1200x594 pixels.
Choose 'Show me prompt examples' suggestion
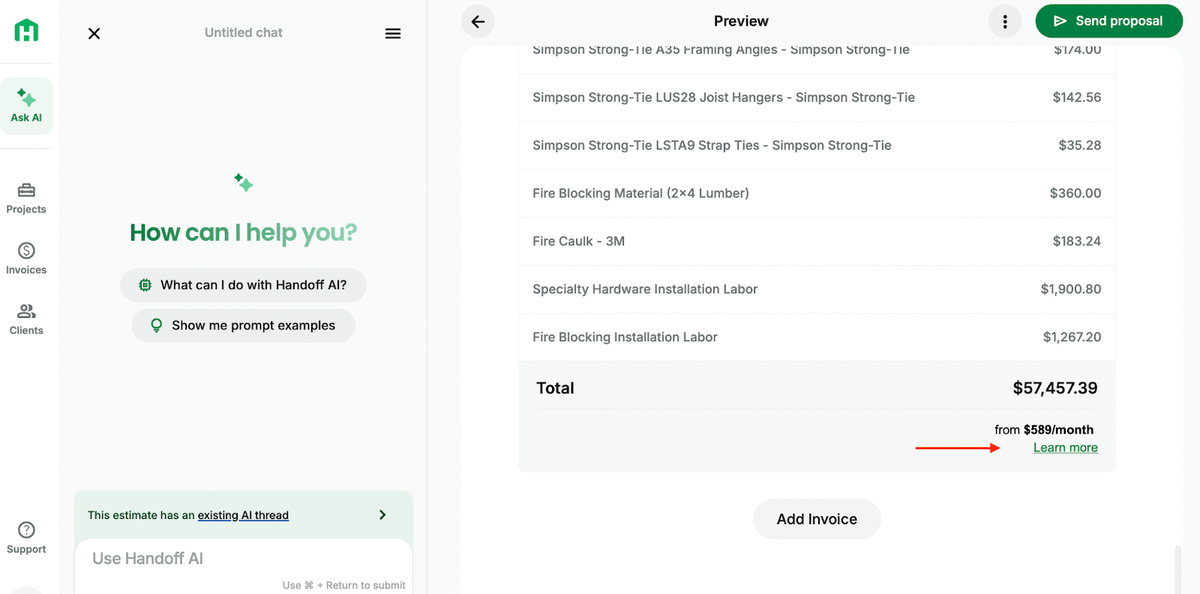243,325
